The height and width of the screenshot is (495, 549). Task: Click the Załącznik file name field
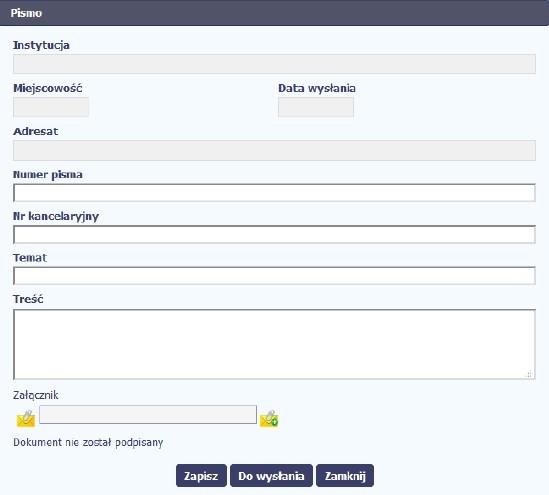(148, 414)
